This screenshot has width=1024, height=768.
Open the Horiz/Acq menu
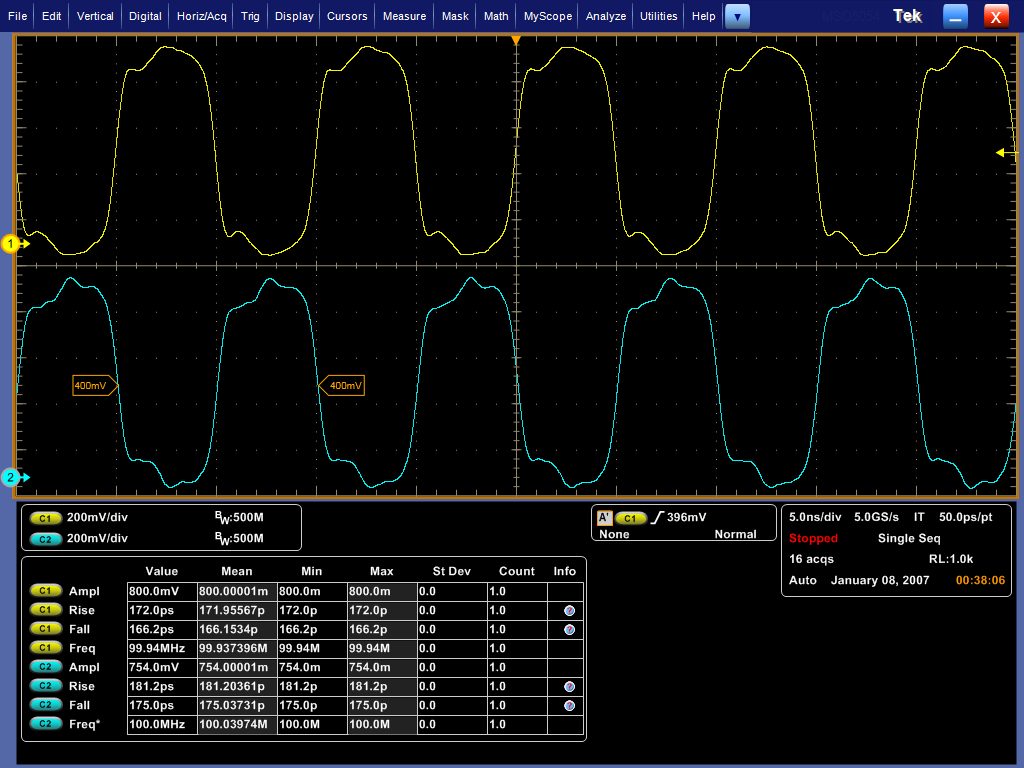click(202, 16)
